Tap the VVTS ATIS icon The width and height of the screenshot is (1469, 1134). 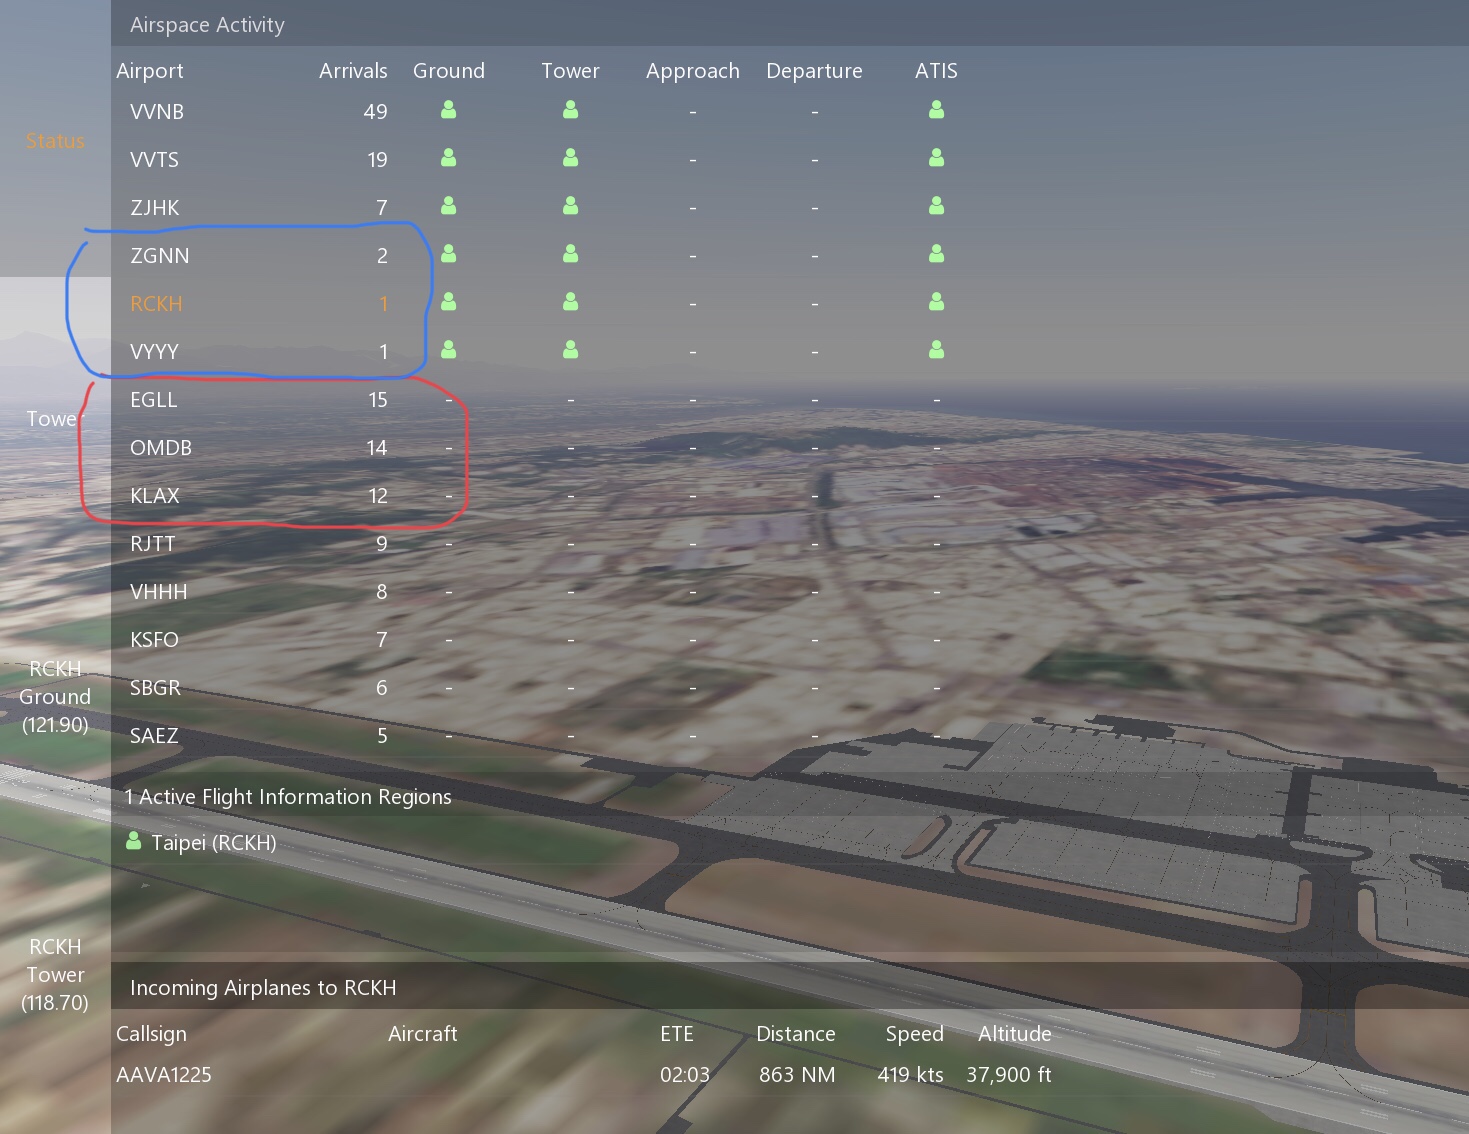pos(937,158)
